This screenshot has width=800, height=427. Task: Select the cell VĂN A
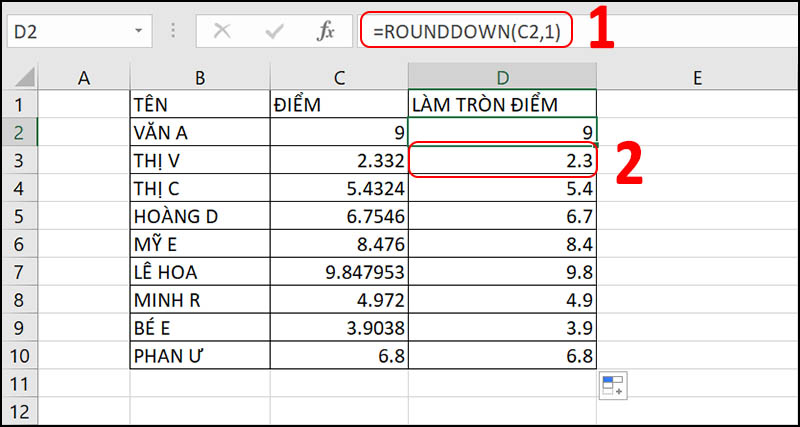[200, 133]
